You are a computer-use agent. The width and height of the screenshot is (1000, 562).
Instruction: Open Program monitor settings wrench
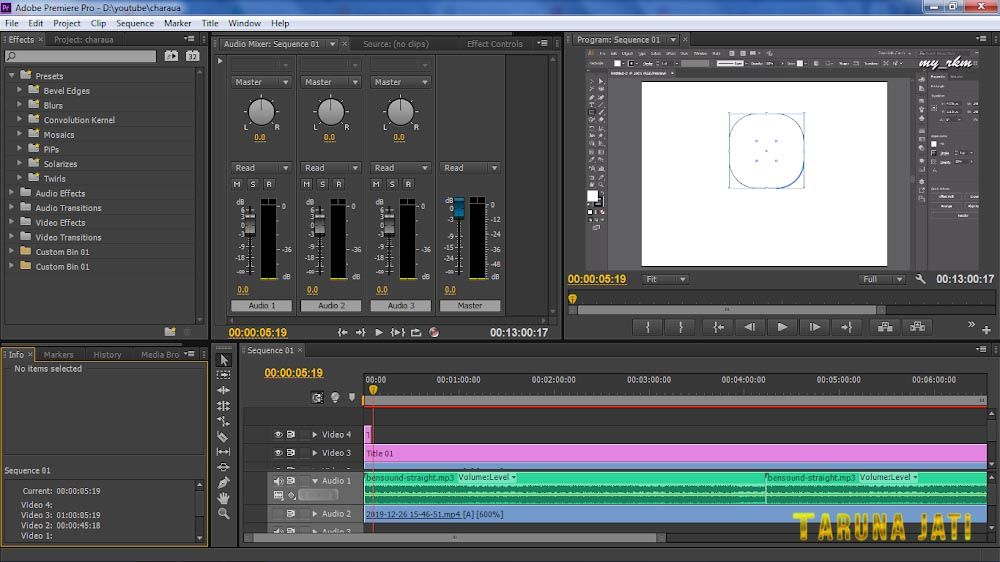(920, 279)
